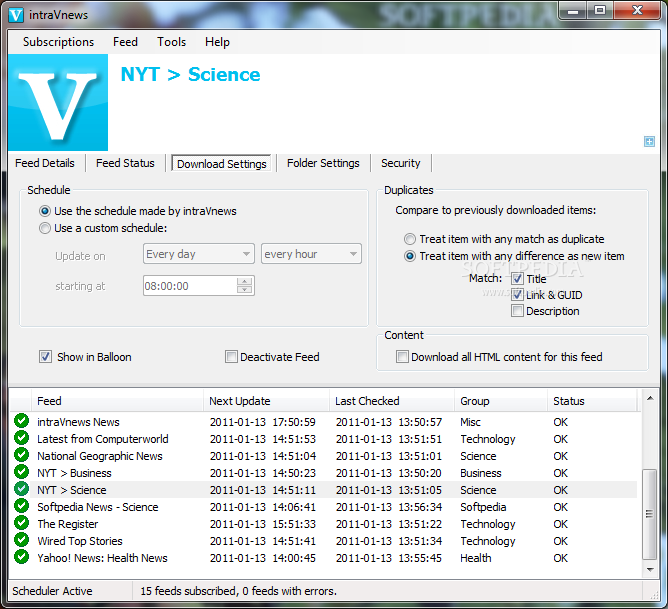The image size is (668, 609).
Task: Select the NYT > Science feed row
Action: point(323,490)
